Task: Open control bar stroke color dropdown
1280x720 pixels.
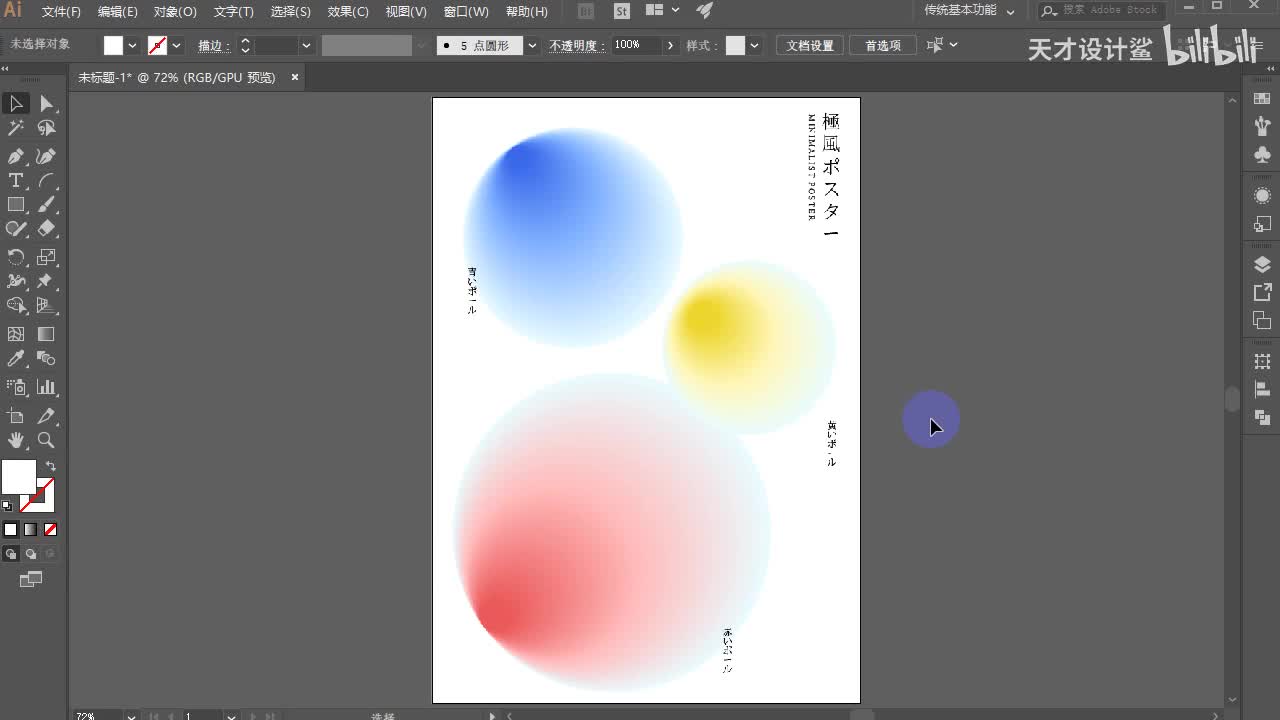Action: coord(177,45)
